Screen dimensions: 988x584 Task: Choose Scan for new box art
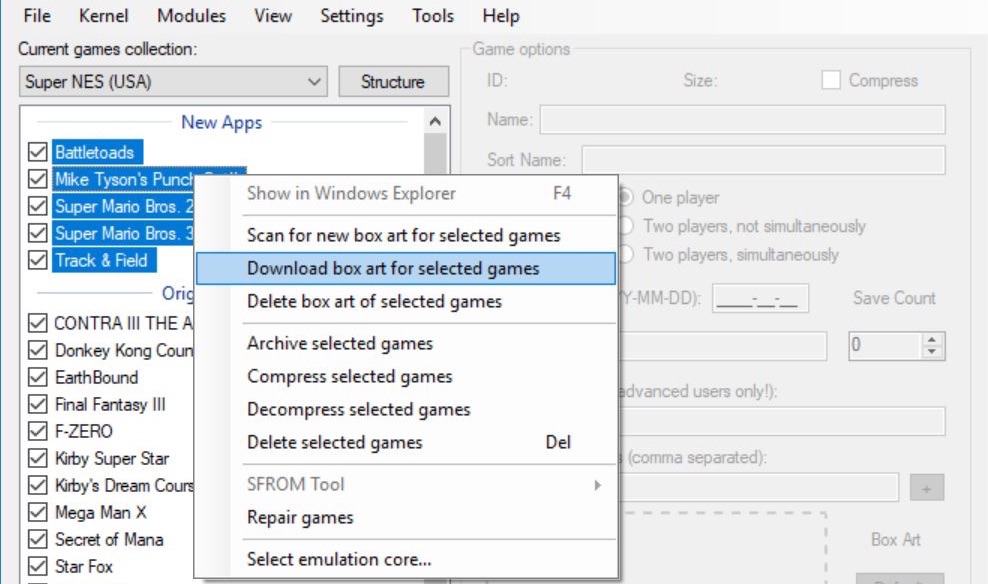[406, 236]
